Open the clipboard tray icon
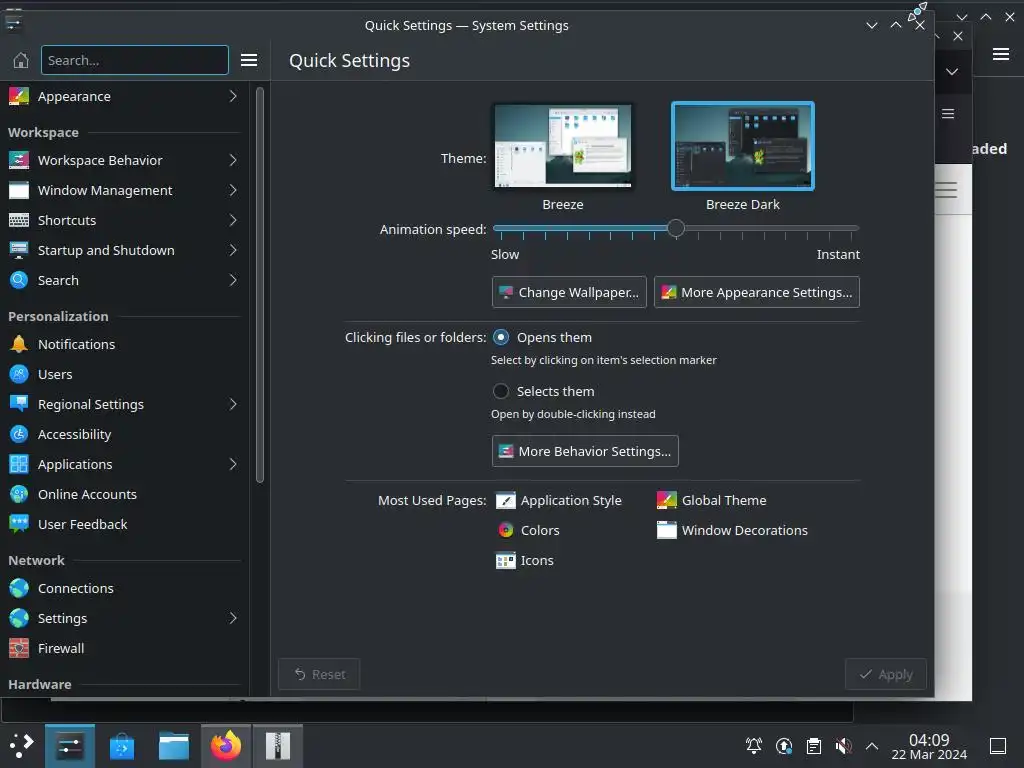This screenshot has width=1024, height=768. pos(814,746)
